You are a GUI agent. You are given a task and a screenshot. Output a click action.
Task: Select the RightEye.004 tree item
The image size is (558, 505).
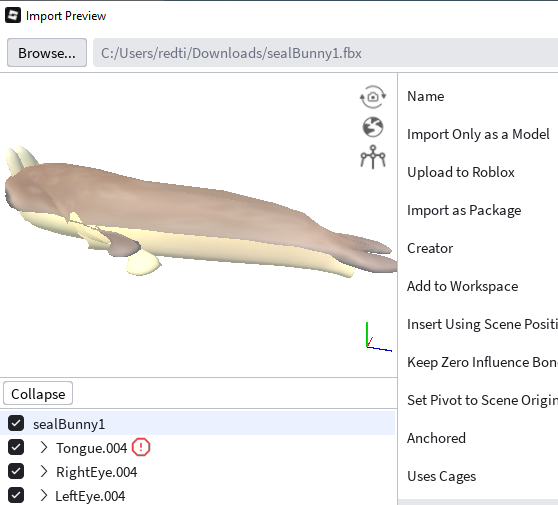[x=96, y=472]
